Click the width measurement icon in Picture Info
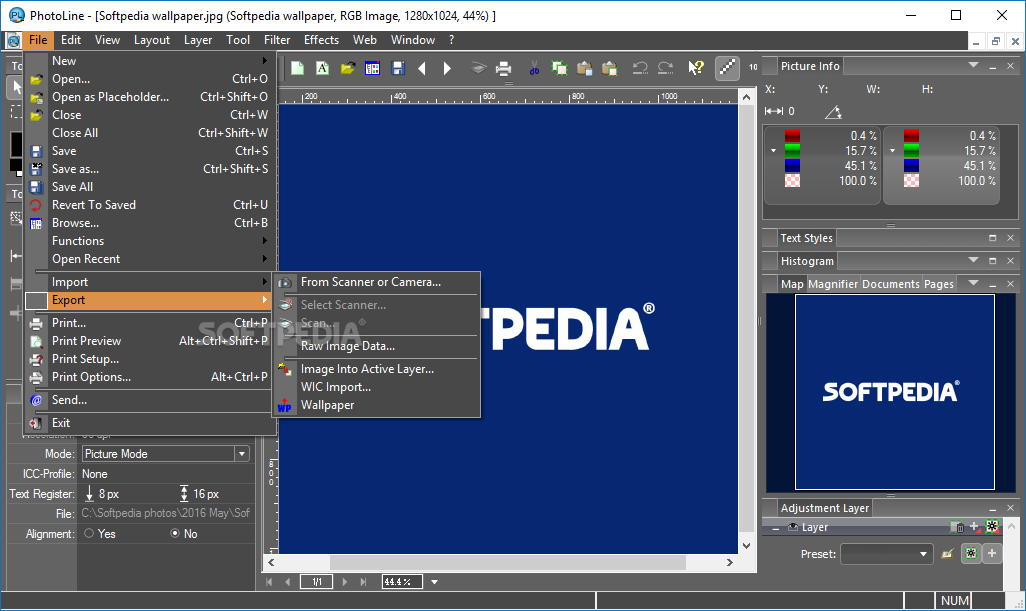Image resolution: width=1026 pixels, height=611 pixels. point(774,111)
